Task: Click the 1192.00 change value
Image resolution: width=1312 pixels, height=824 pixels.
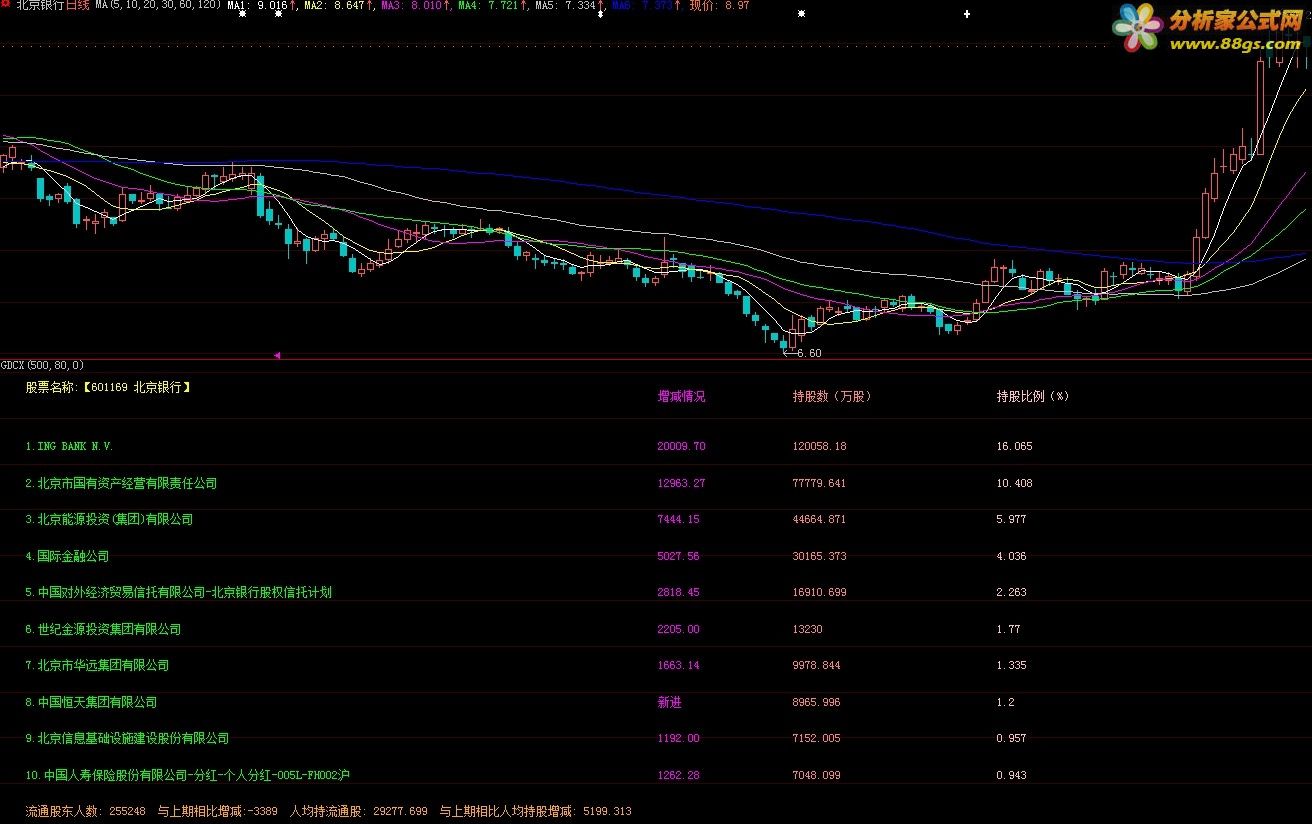Action: 678,738
